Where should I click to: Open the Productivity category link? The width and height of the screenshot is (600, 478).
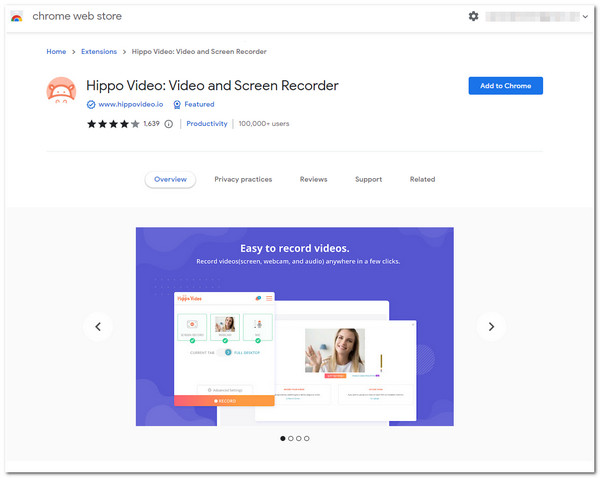(207, 124)
